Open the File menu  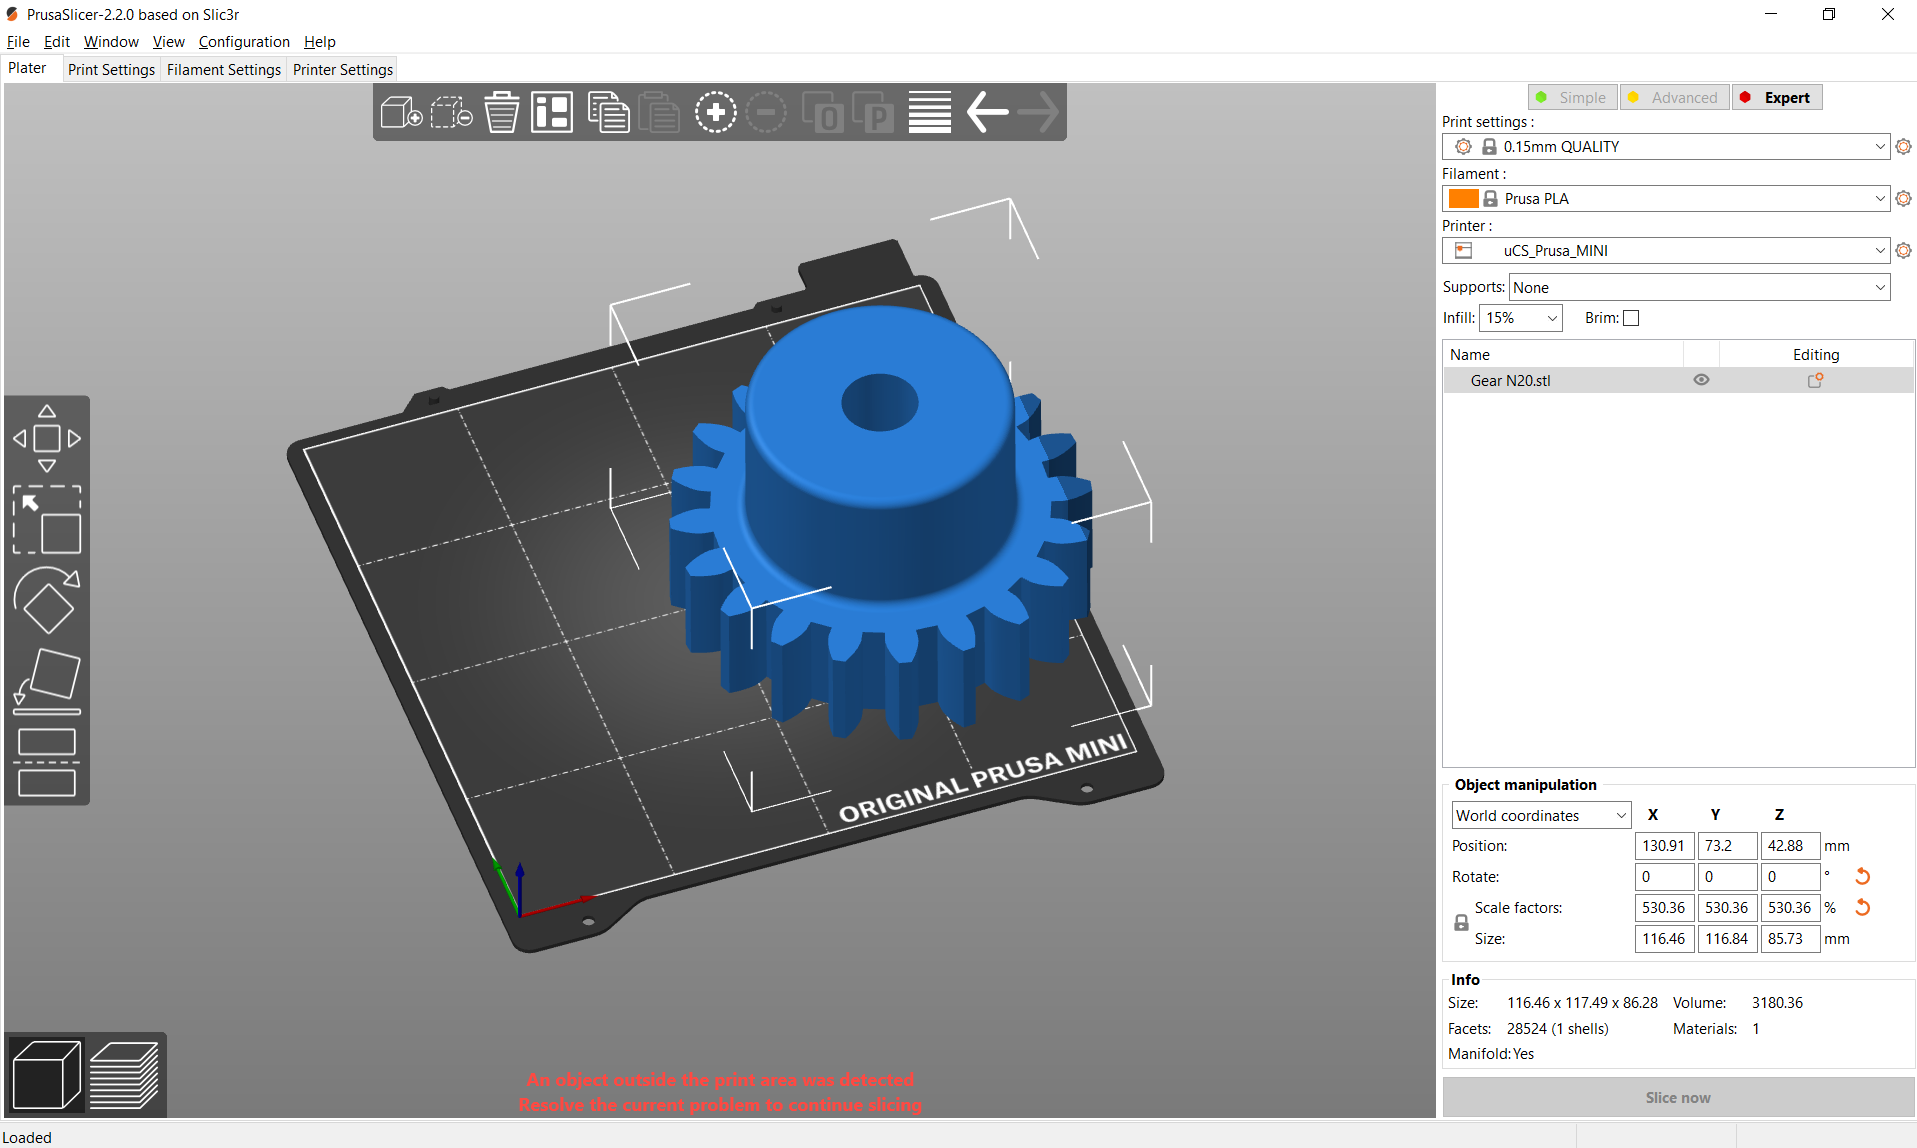point(18,42)
